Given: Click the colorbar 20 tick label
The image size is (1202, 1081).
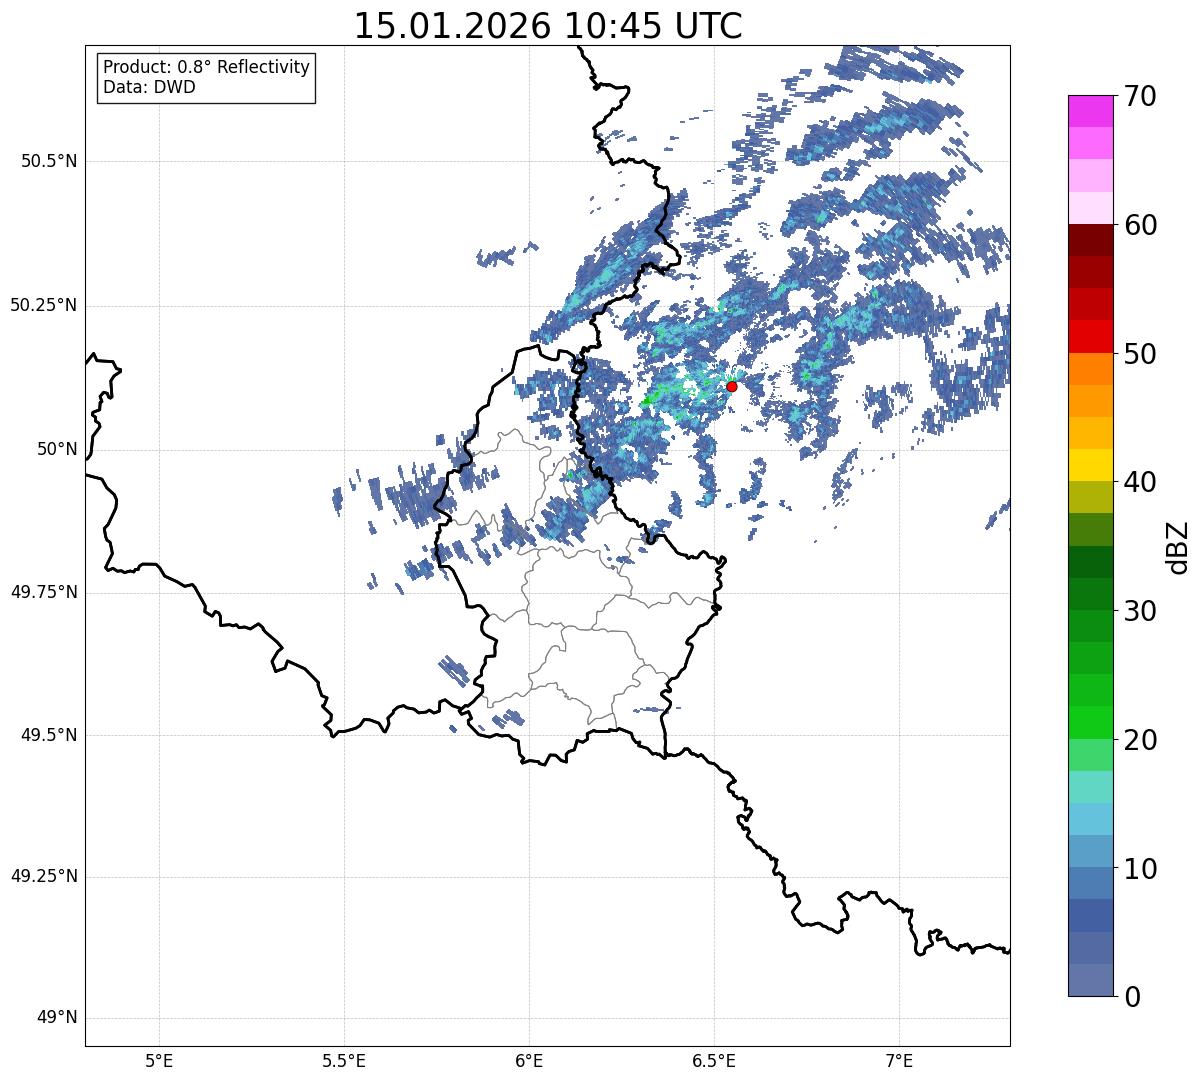Looking at the screenshot, I should coord(1140,740).
